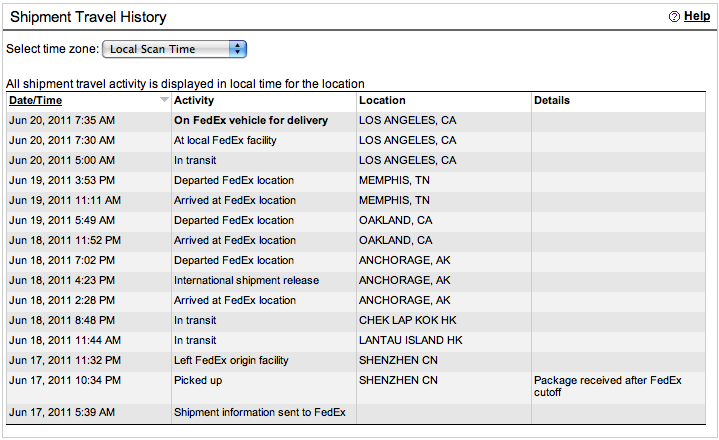Select the International shipment release activity

[x=248, y=280]
